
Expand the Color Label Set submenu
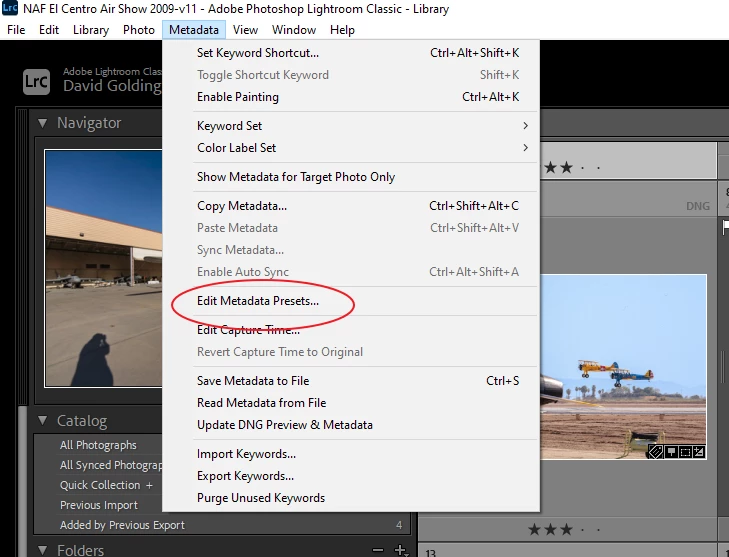tap(351, 148)
